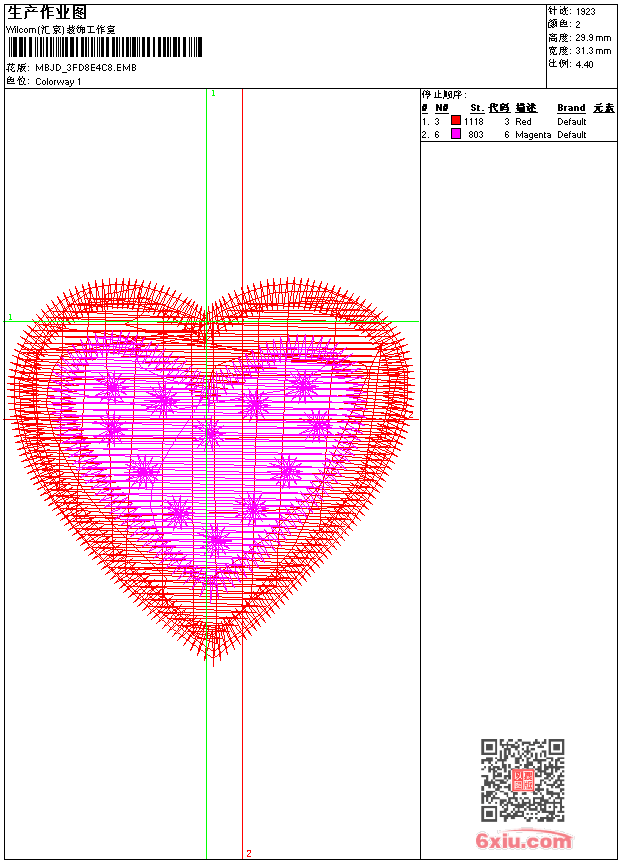The height and width of the screenshot is (860, 620).
Task: Click the width value 31.3 mm
Action: coord(593,50)
